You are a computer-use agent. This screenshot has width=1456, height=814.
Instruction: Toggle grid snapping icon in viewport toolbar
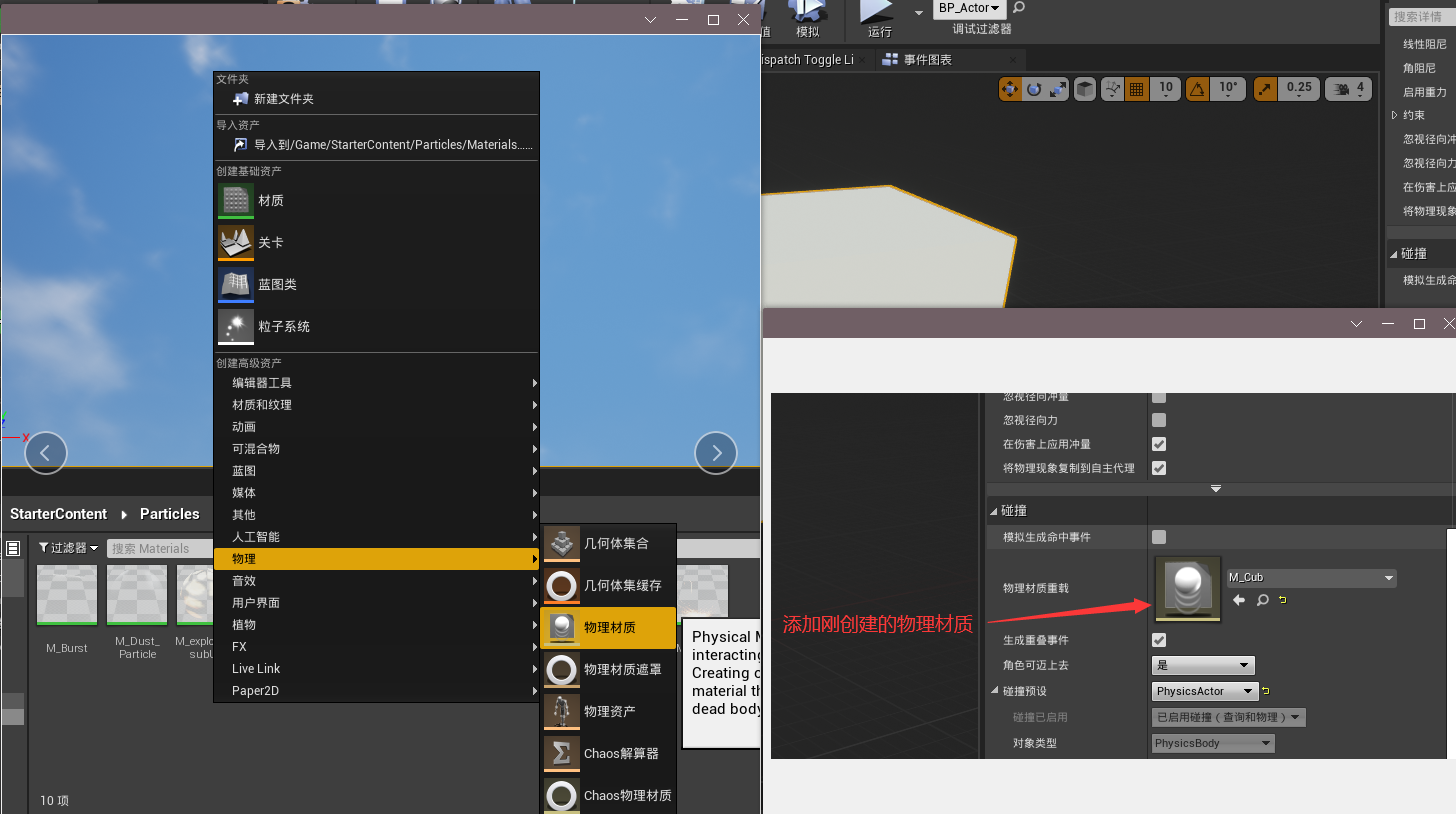pyautogui.click(x=1136, y=89)
